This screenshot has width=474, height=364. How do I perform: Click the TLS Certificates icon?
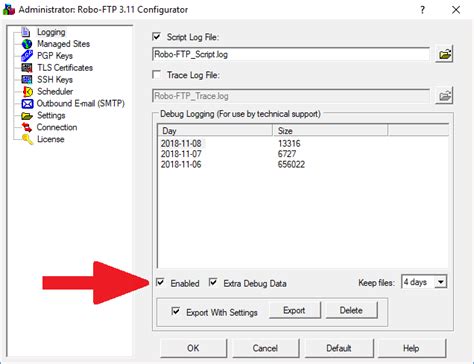click(27, 68)
